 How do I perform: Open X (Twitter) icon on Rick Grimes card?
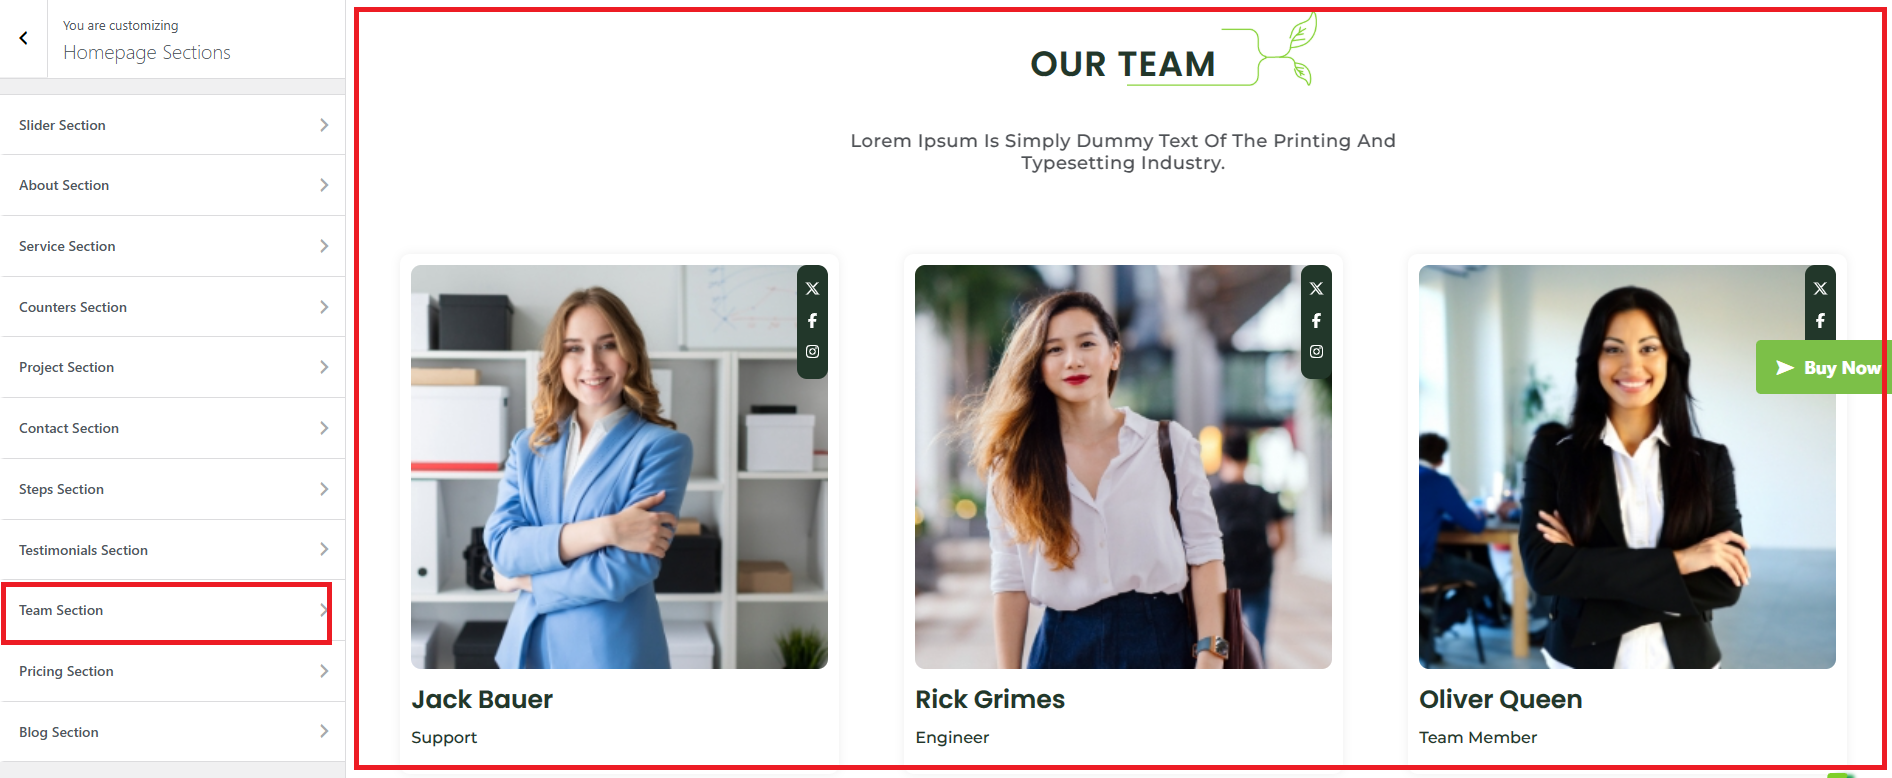[x=1316, y=288]
